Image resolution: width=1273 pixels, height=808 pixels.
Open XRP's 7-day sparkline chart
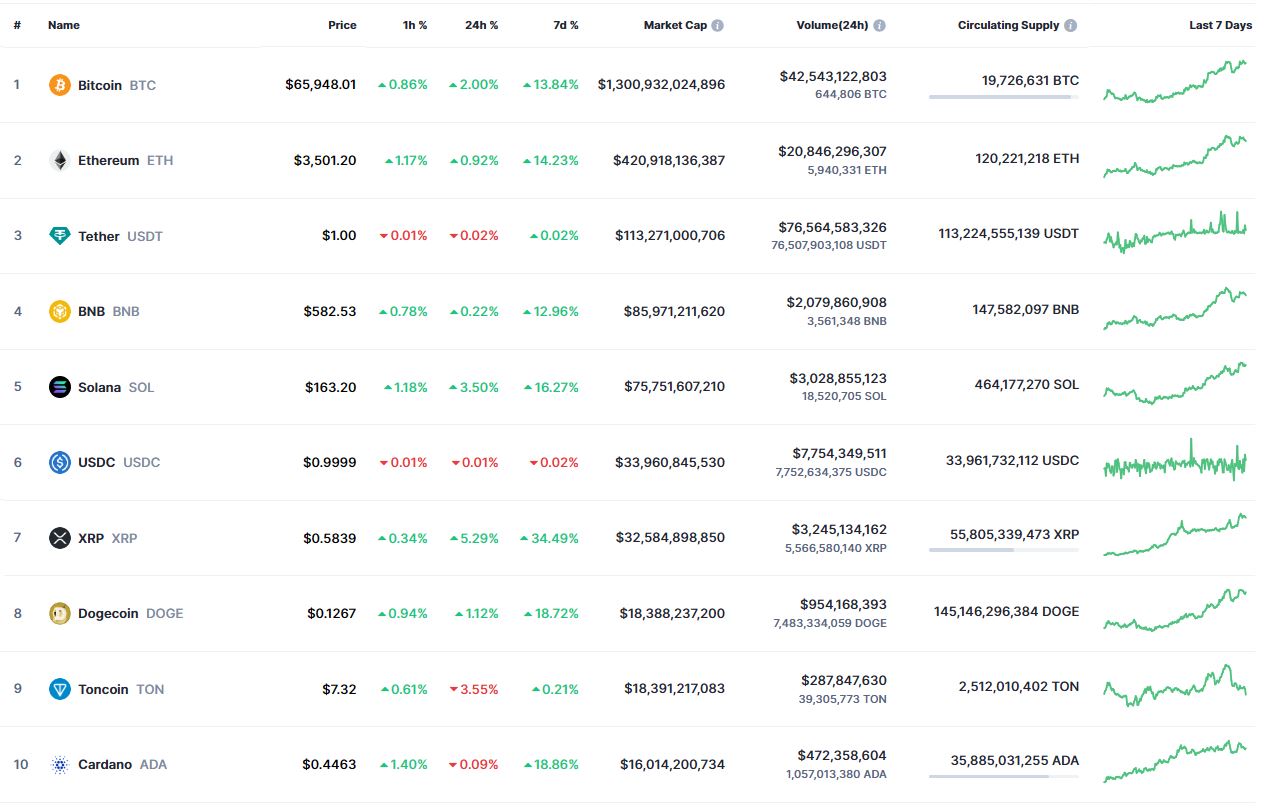pos(1175,535)
